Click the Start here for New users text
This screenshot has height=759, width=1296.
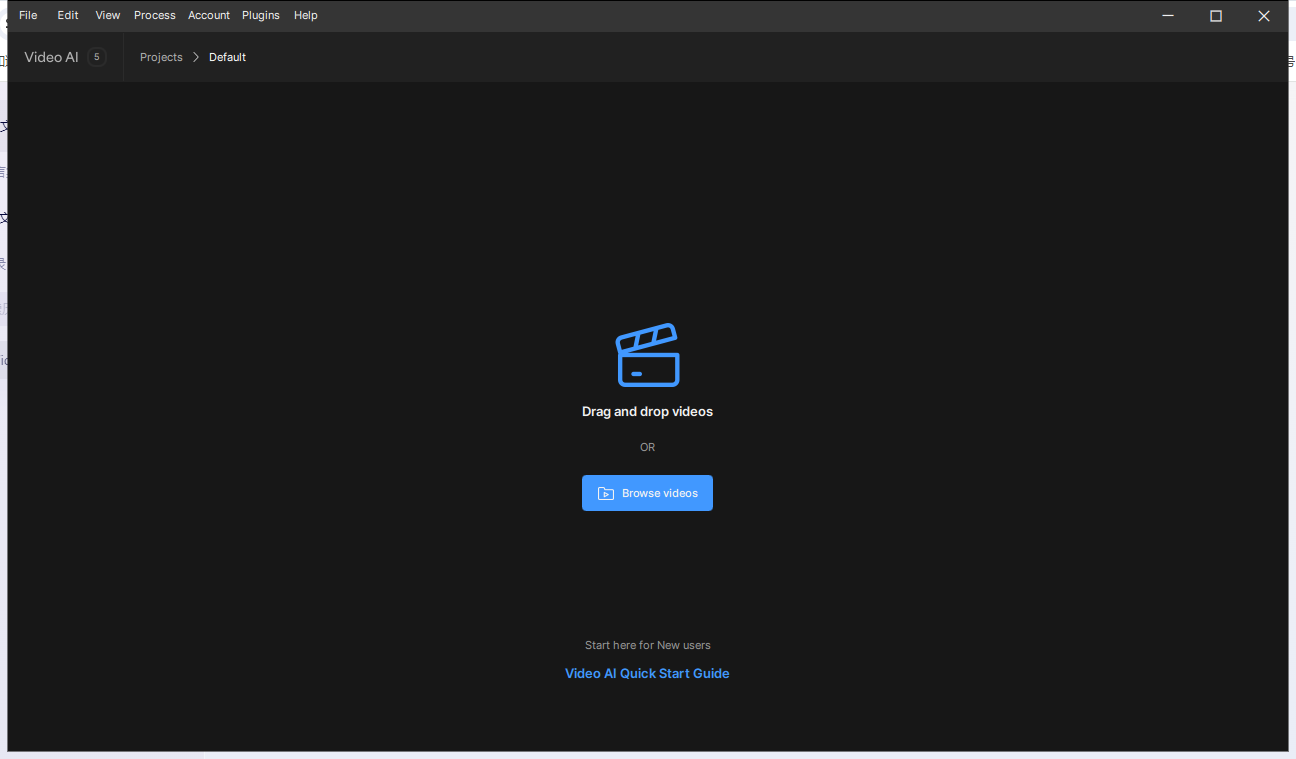[647, 645]
